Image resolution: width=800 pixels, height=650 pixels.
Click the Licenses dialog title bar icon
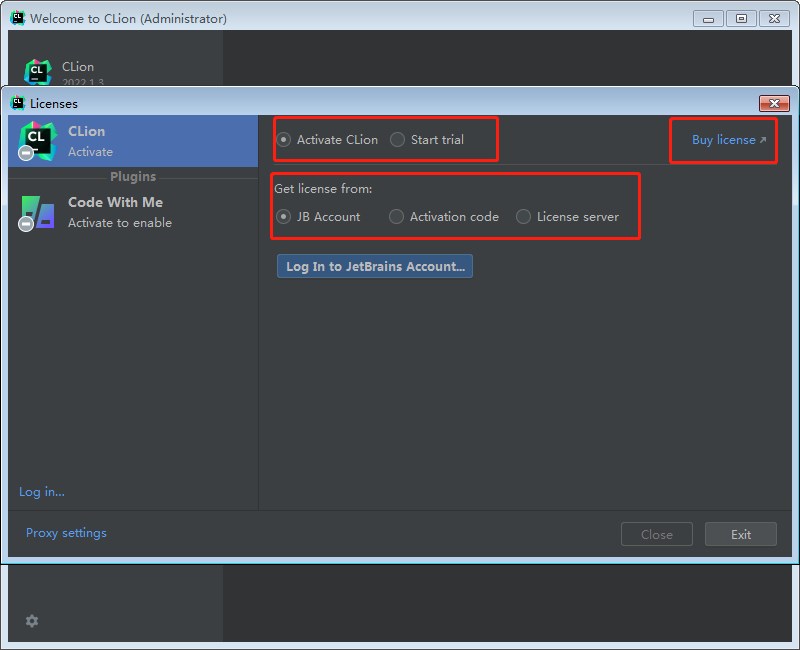tap(18, 103)
